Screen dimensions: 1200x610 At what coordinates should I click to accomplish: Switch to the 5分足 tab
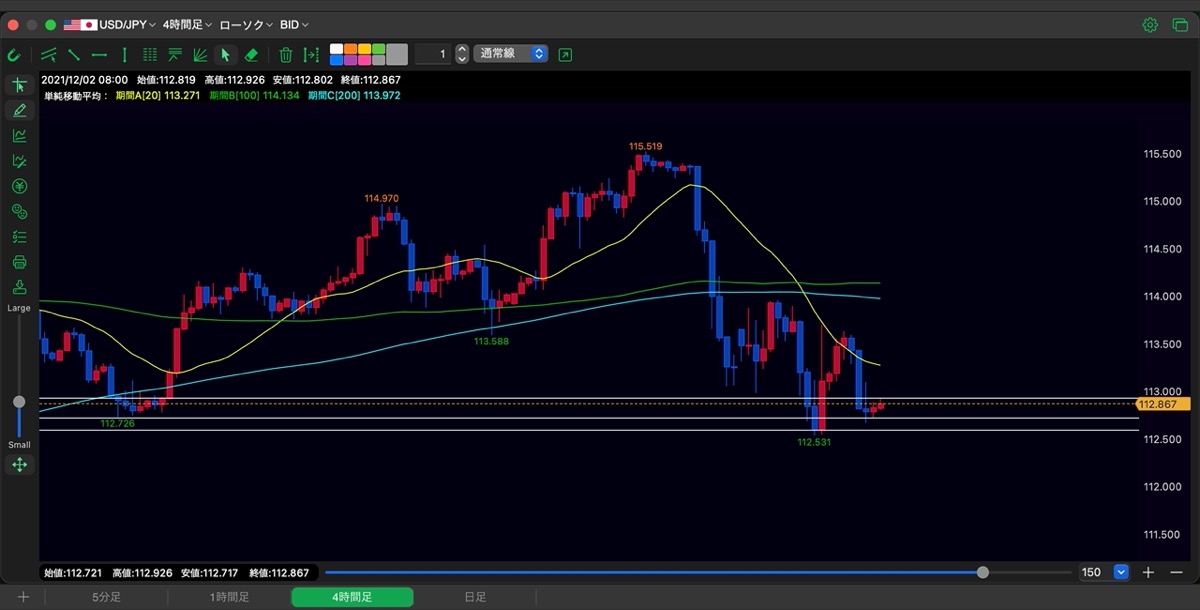[106, 597]
